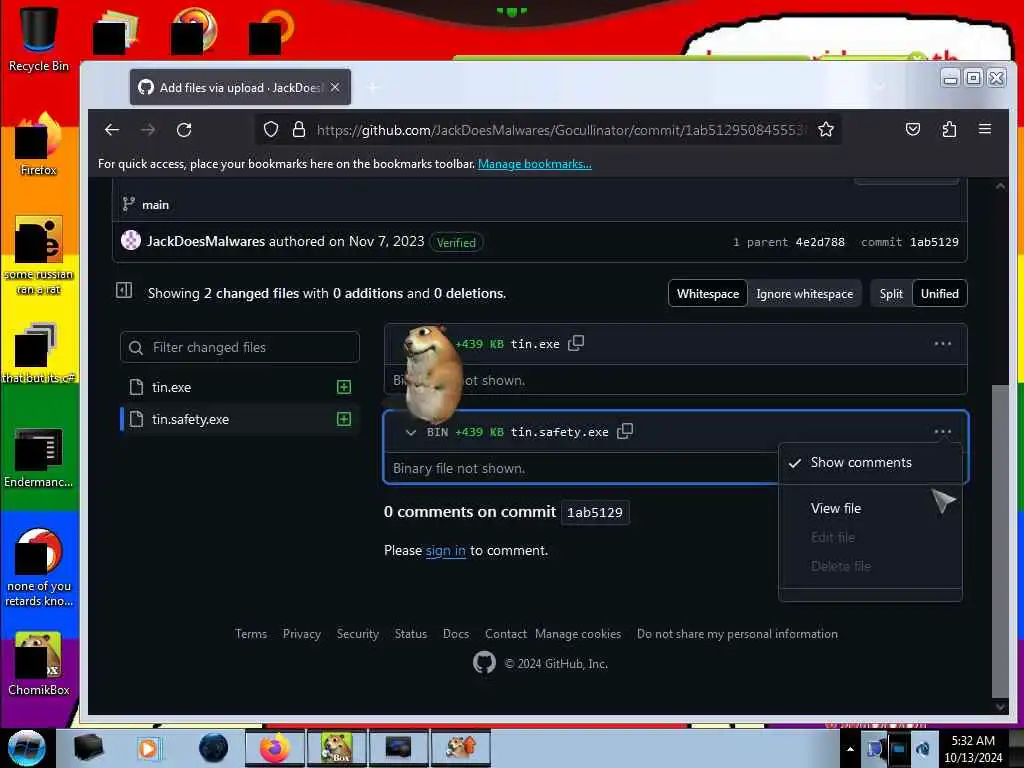Open the 'some russian ran a rat' desktop icon
The width and height of the screenshot is (1024, 768).
pyautogui.click(x=38, y=256)
